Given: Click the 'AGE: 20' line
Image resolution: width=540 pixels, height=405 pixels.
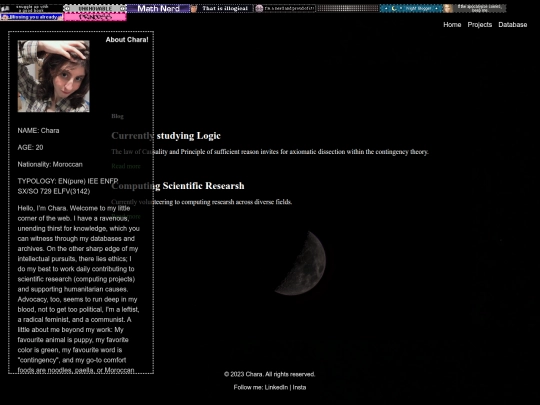Looking at the screenshot, I should 30,147.
